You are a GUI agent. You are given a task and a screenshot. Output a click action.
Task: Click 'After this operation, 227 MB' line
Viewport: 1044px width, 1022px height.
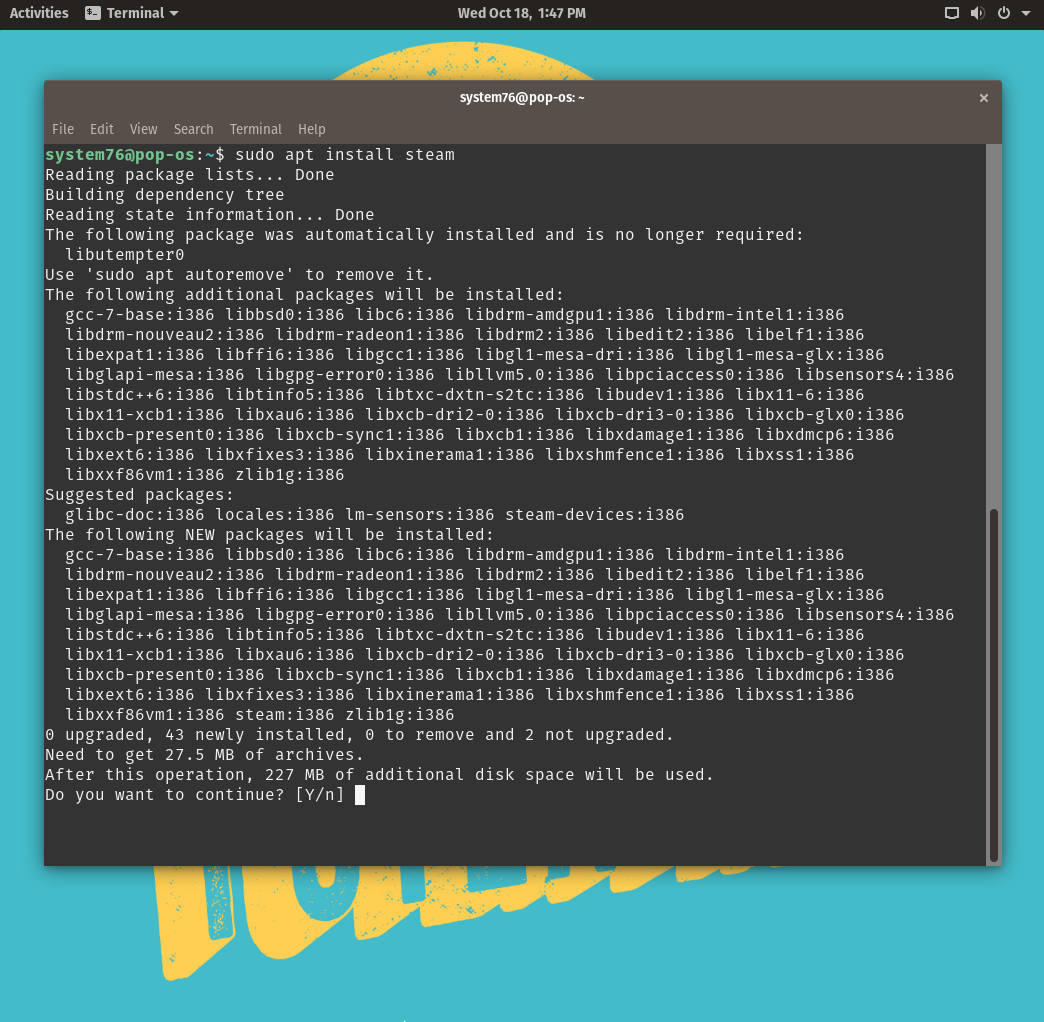[x=379, y=774]
